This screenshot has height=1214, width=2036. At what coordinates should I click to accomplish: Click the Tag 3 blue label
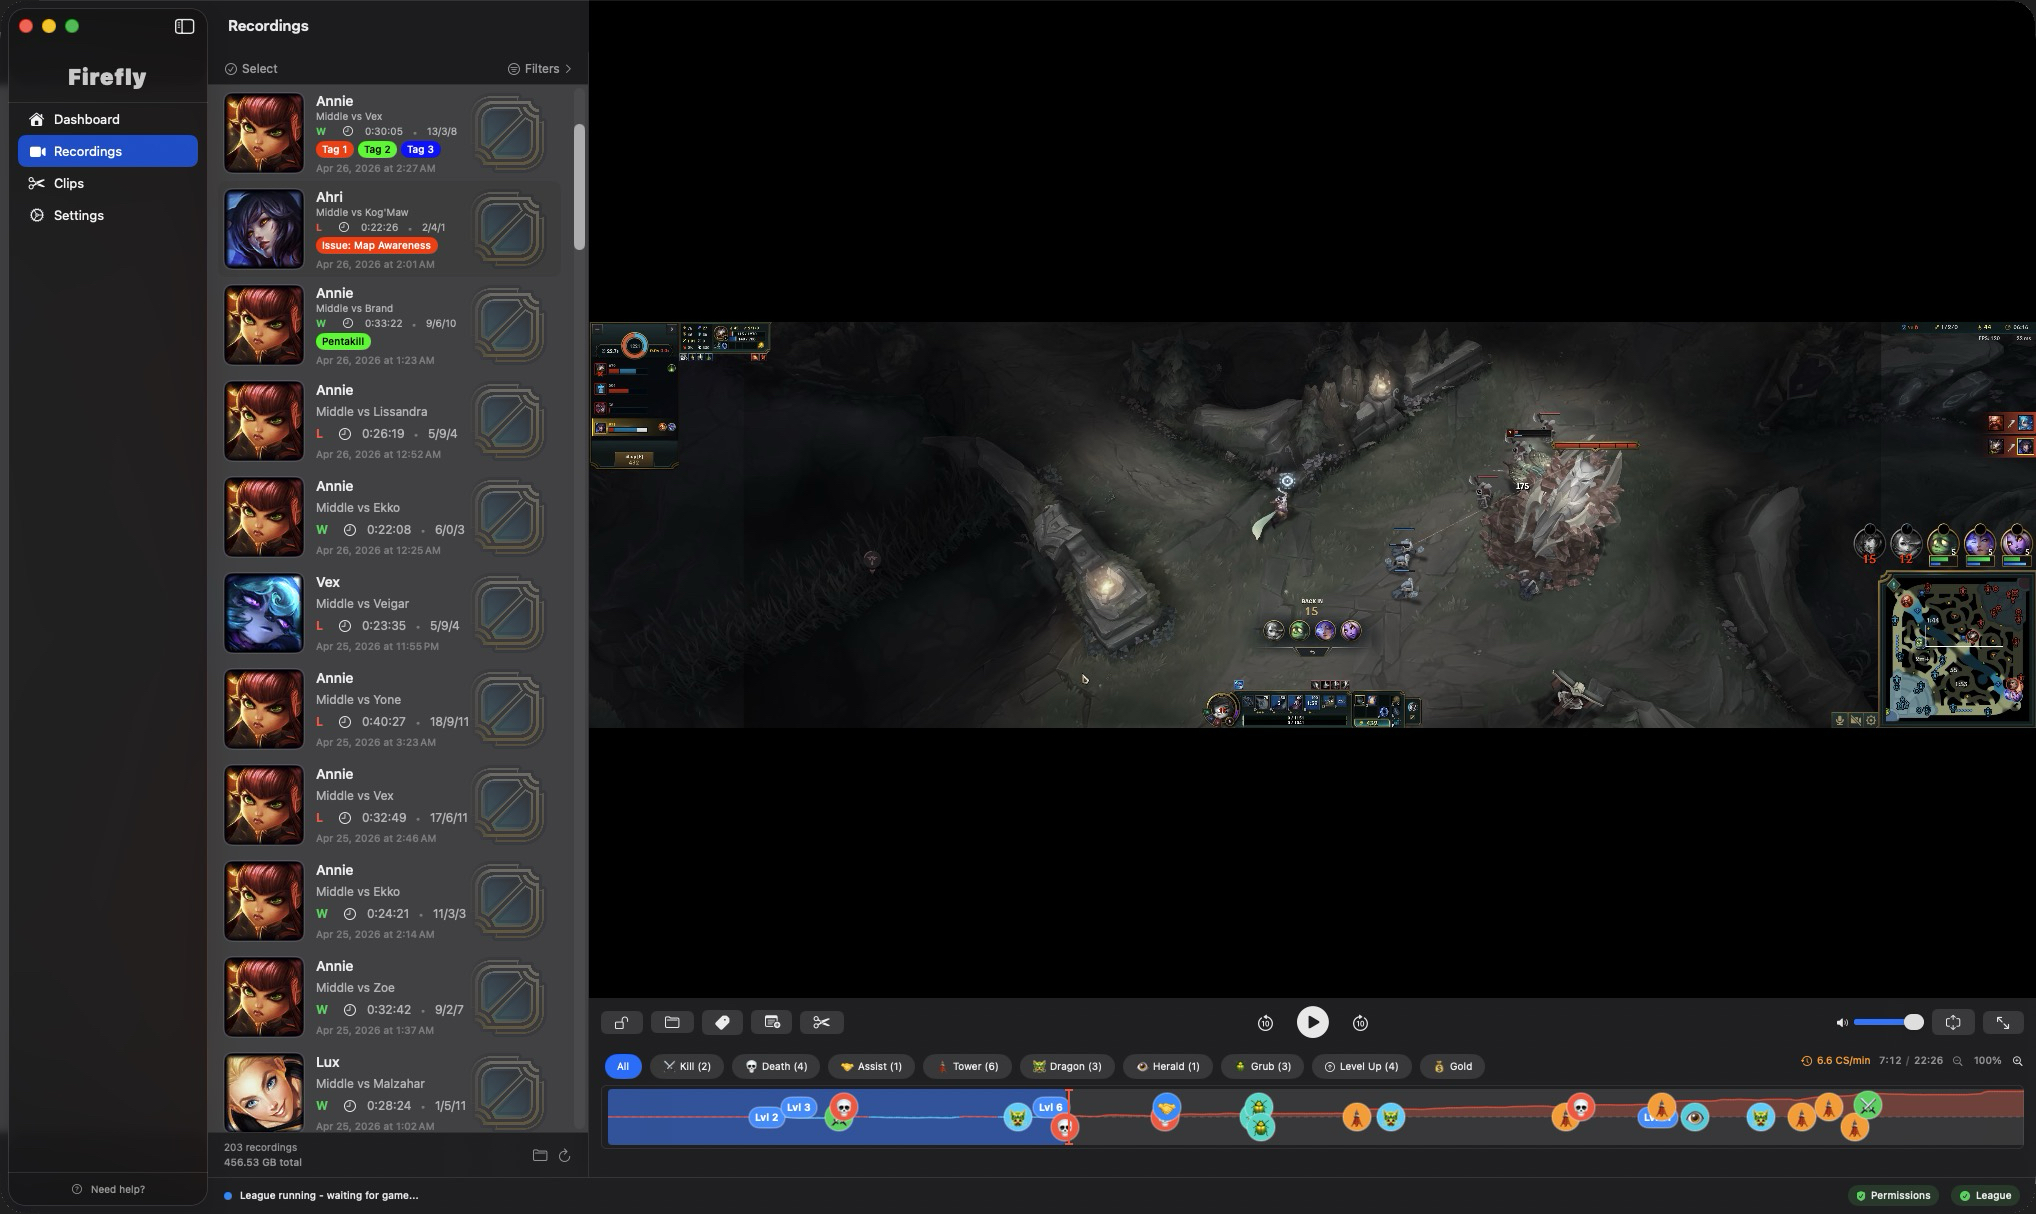tap(420, 149)
